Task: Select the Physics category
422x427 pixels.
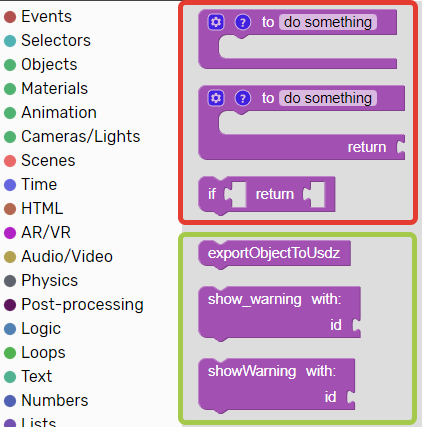Action: click(41, 281)
